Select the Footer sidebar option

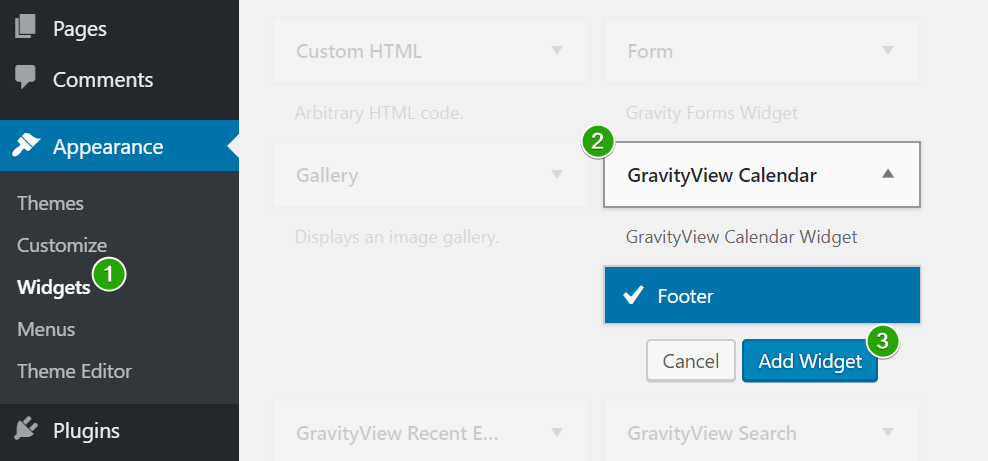click(762, 295)
